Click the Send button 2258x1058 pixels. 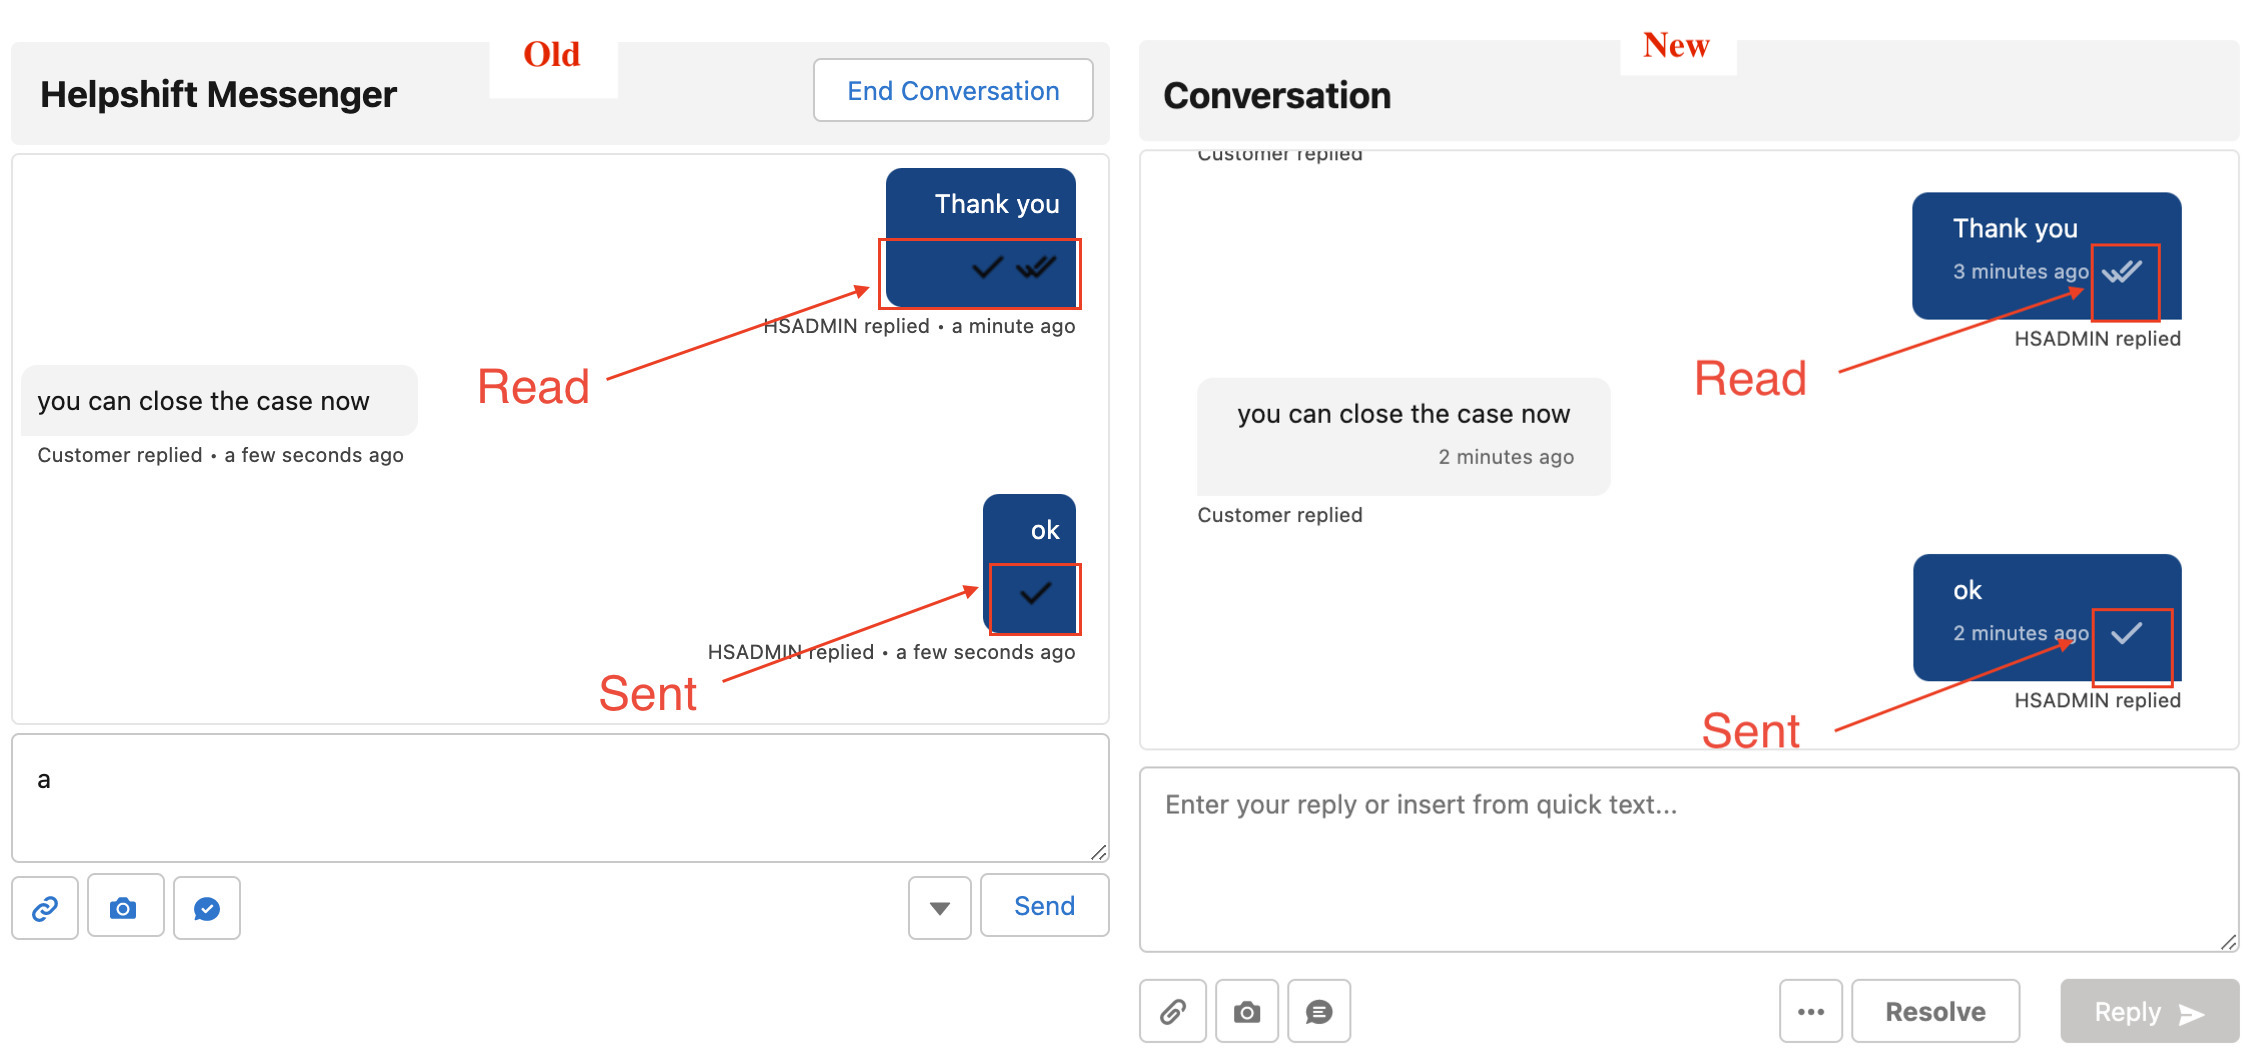1044,906
